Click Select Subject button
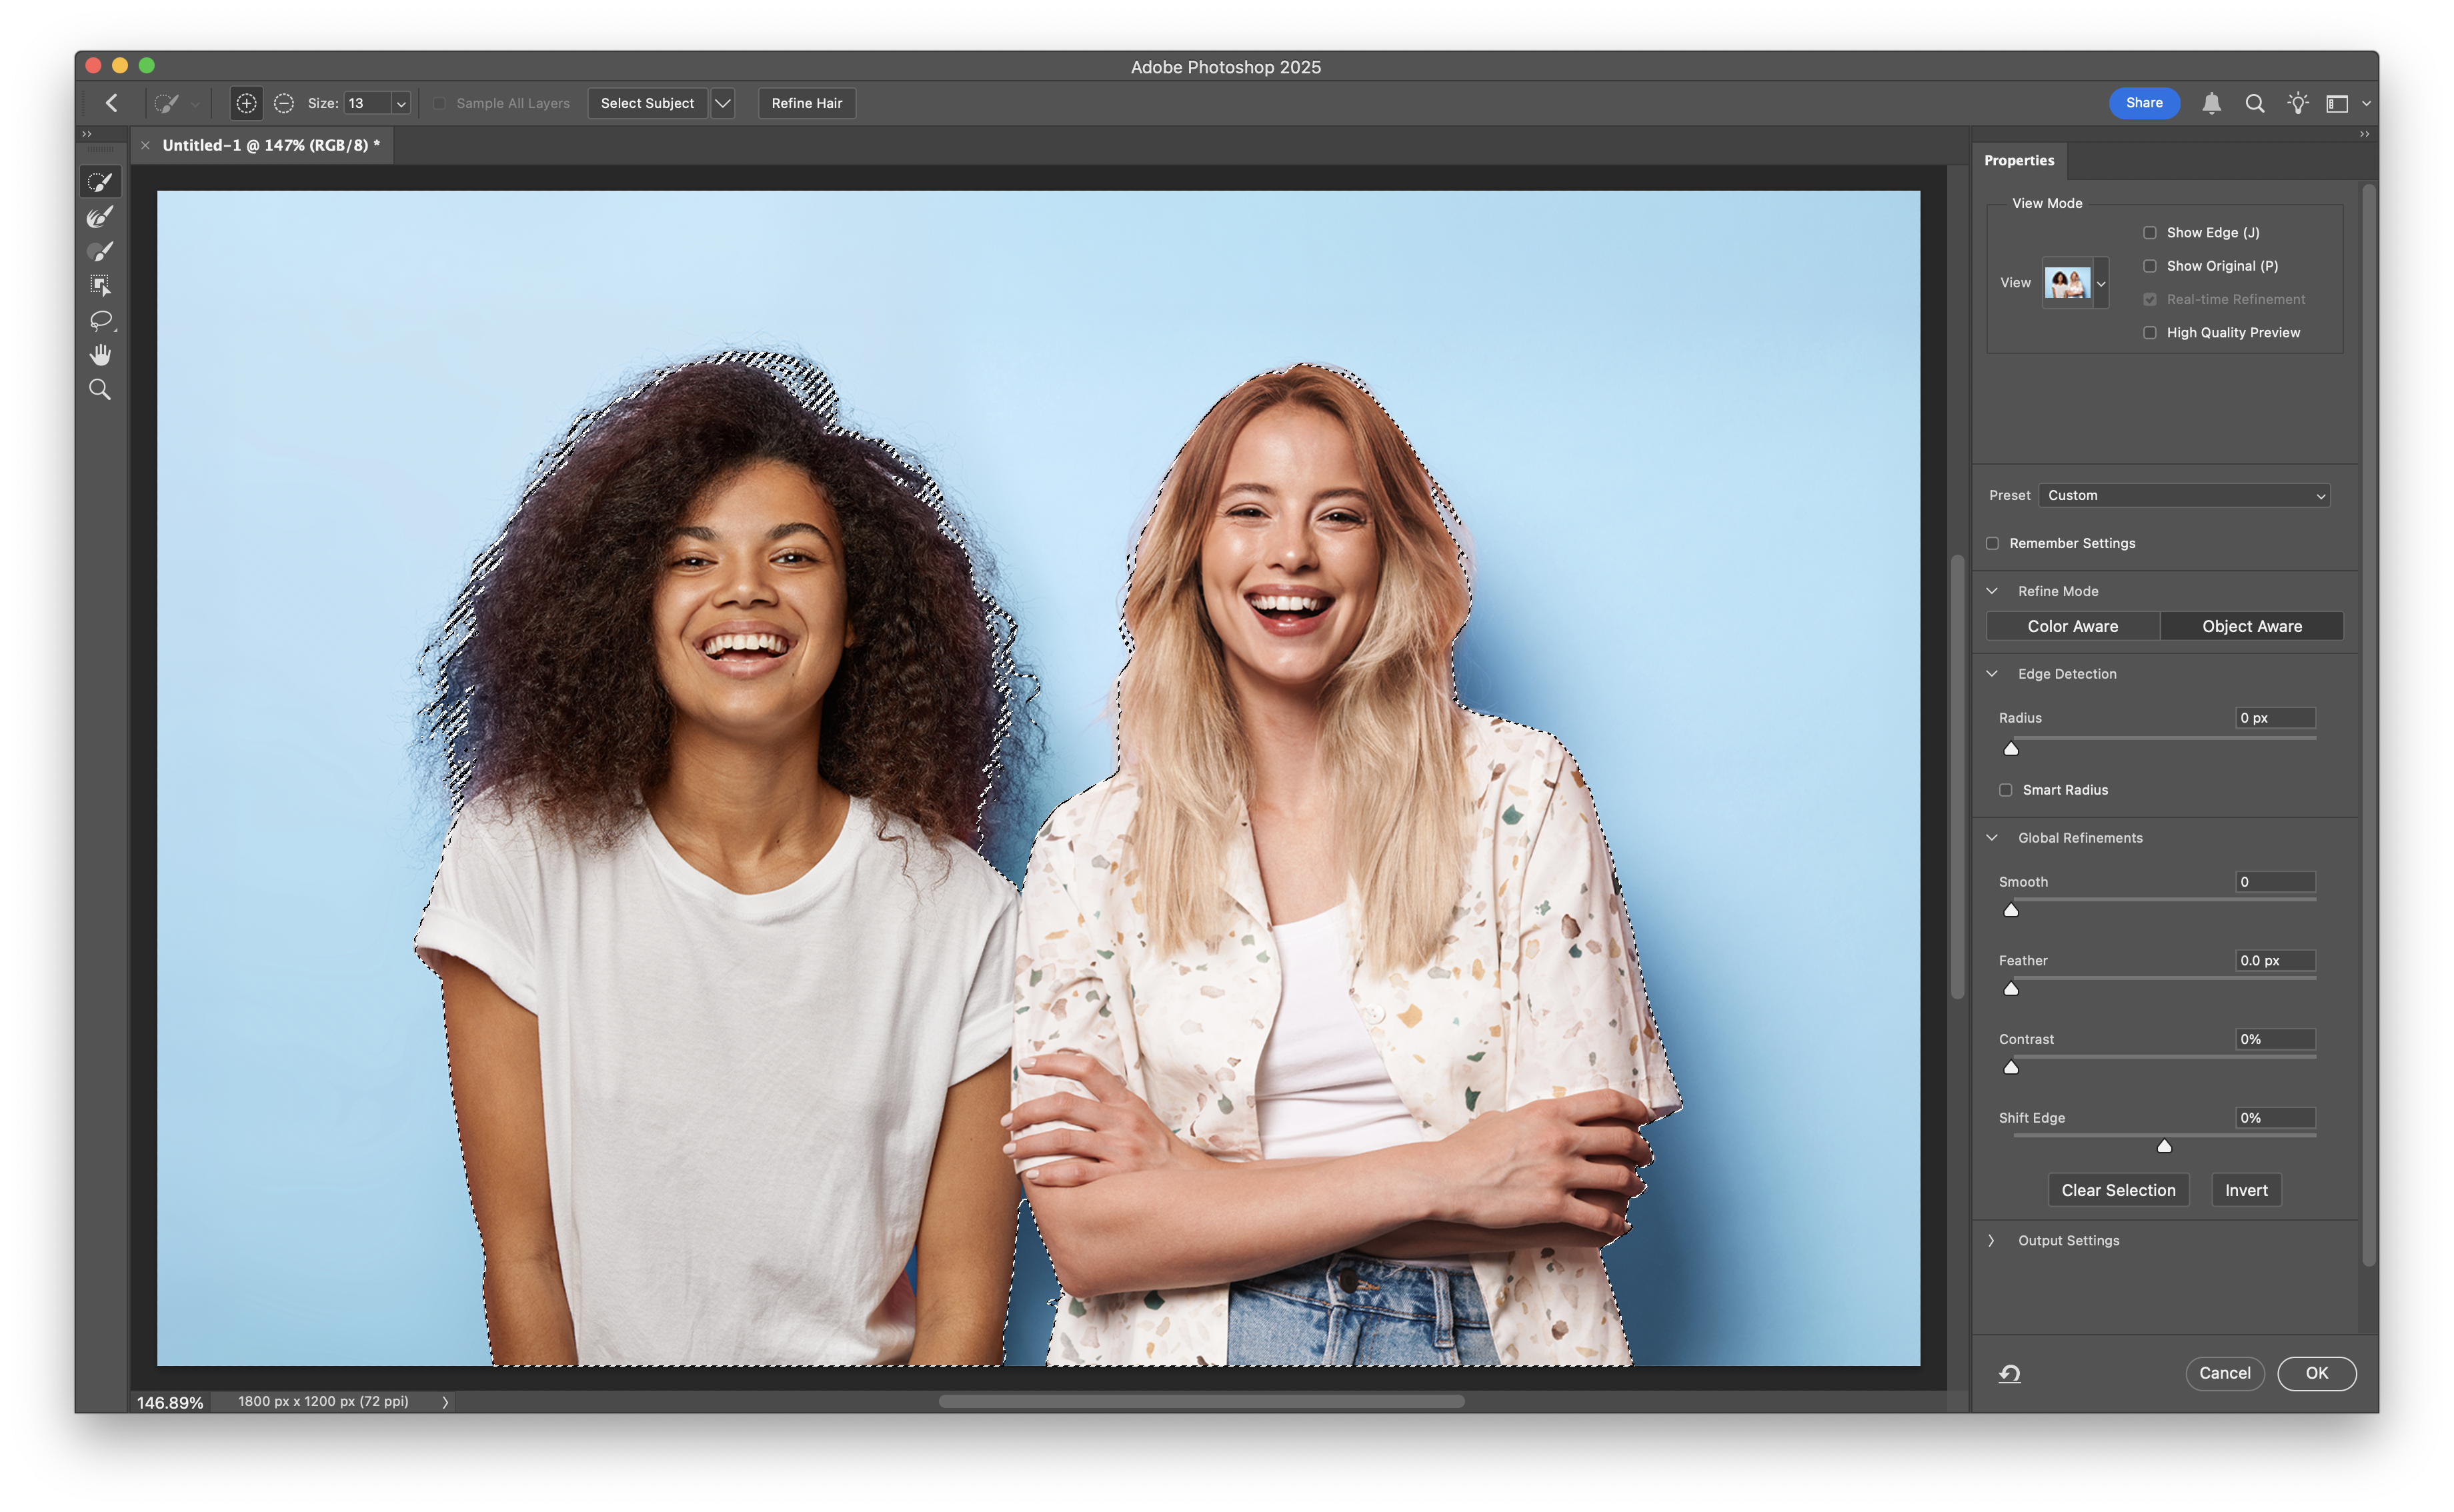Image resolution: width=2454 pixels, height=1512 pixels. (x=647, y=103)
